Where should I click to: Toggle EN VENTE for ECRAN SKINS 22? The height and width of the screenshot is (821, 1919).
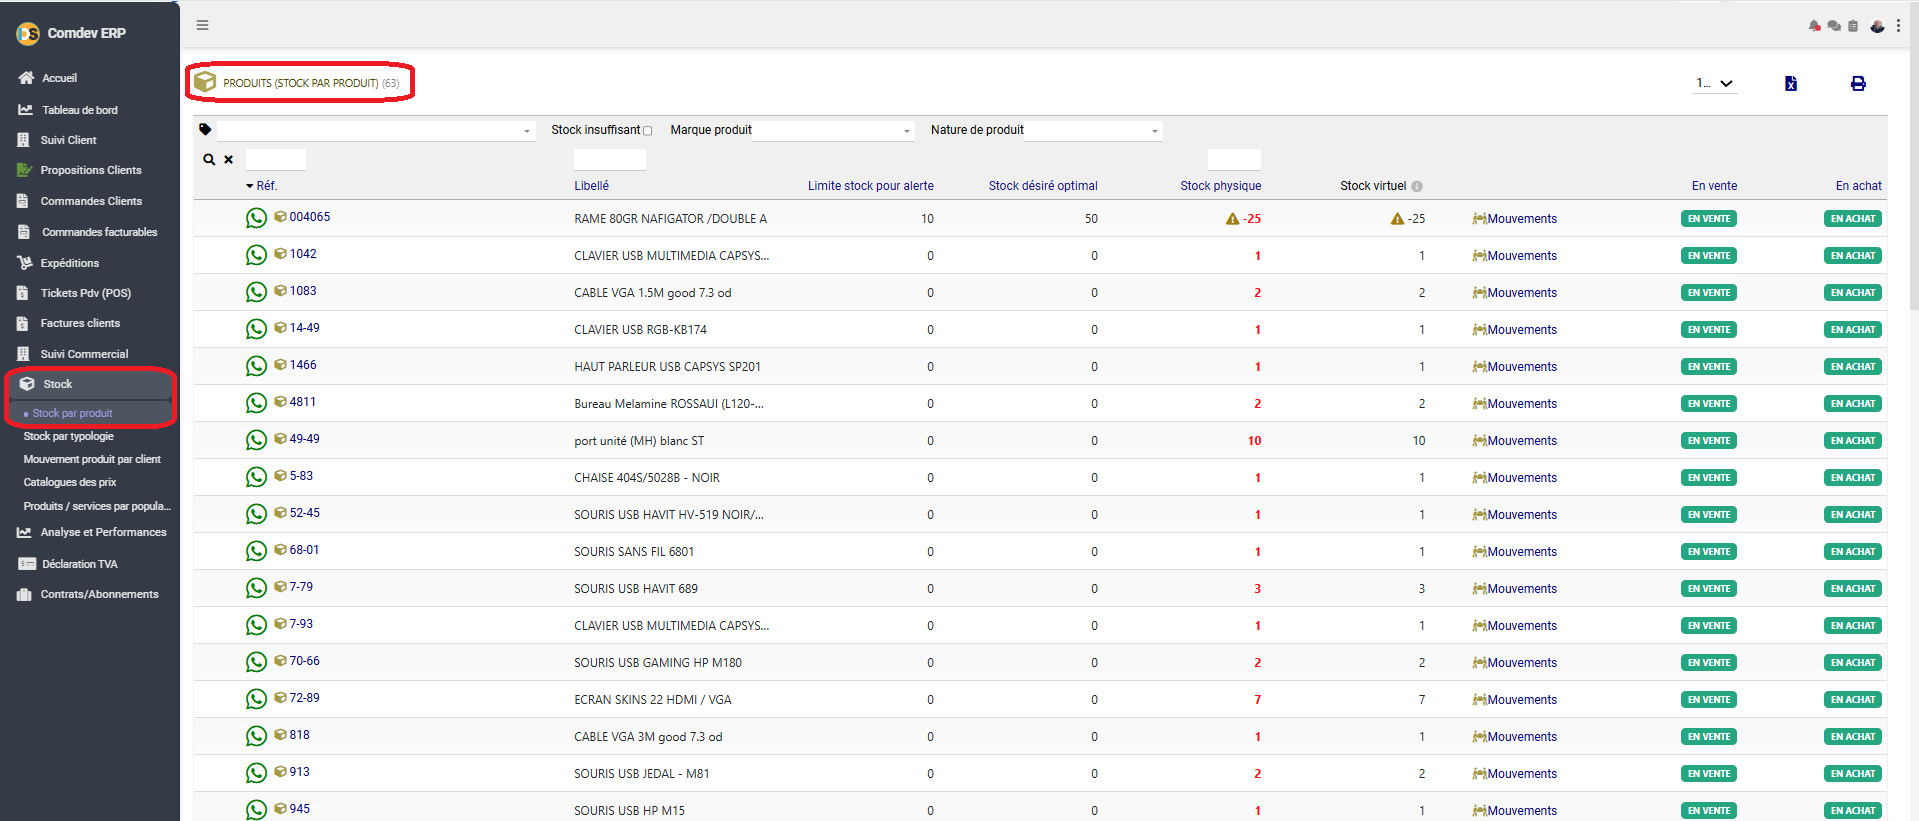pos(1708,699)
